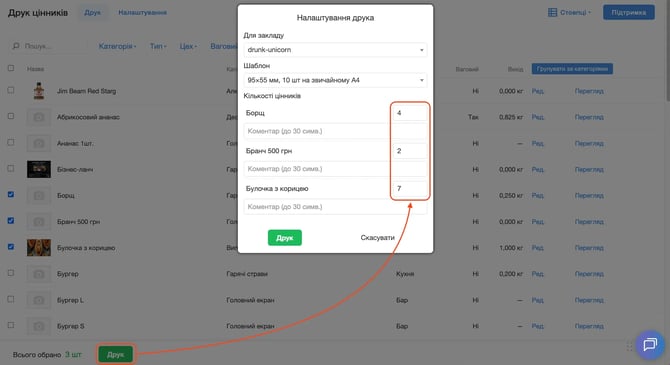Uncheck the Булочка з корицею checkbox
The image size is (670, 365).
pyautogui.click(x=11, y=247)
